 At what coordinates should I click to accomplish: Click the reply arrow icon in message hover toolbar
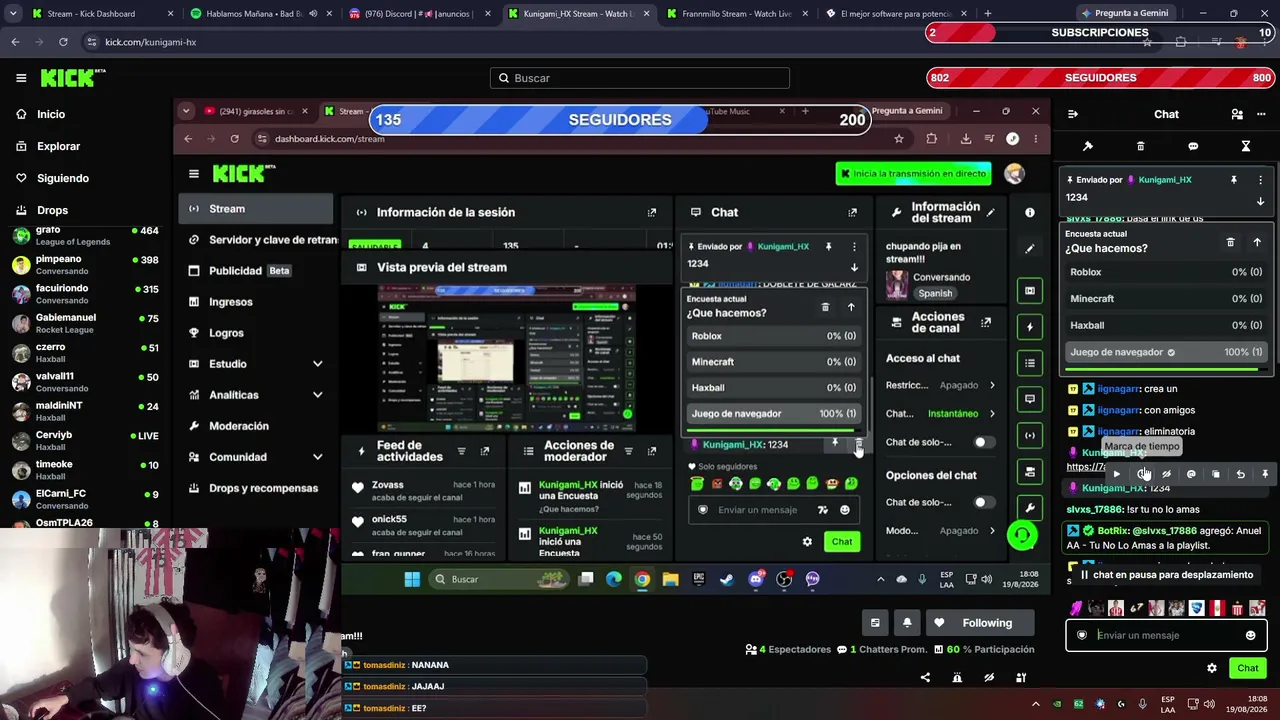(1241, 474)
